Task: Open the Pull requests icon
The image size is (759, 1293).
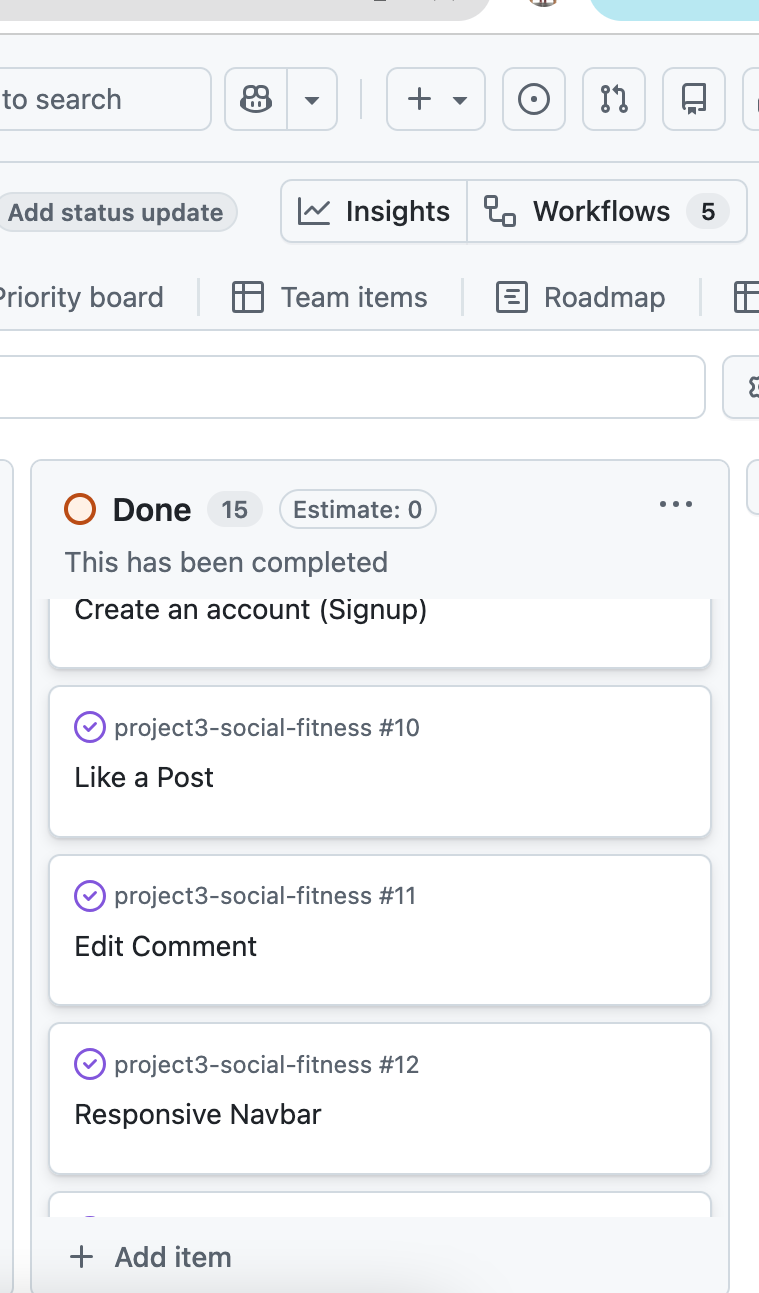Action: point(614,99)
